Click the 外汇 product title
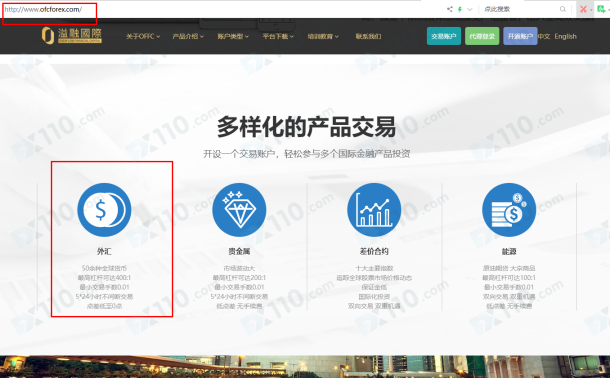This screenshot has height=378, width=610. [x=104, y=252]
